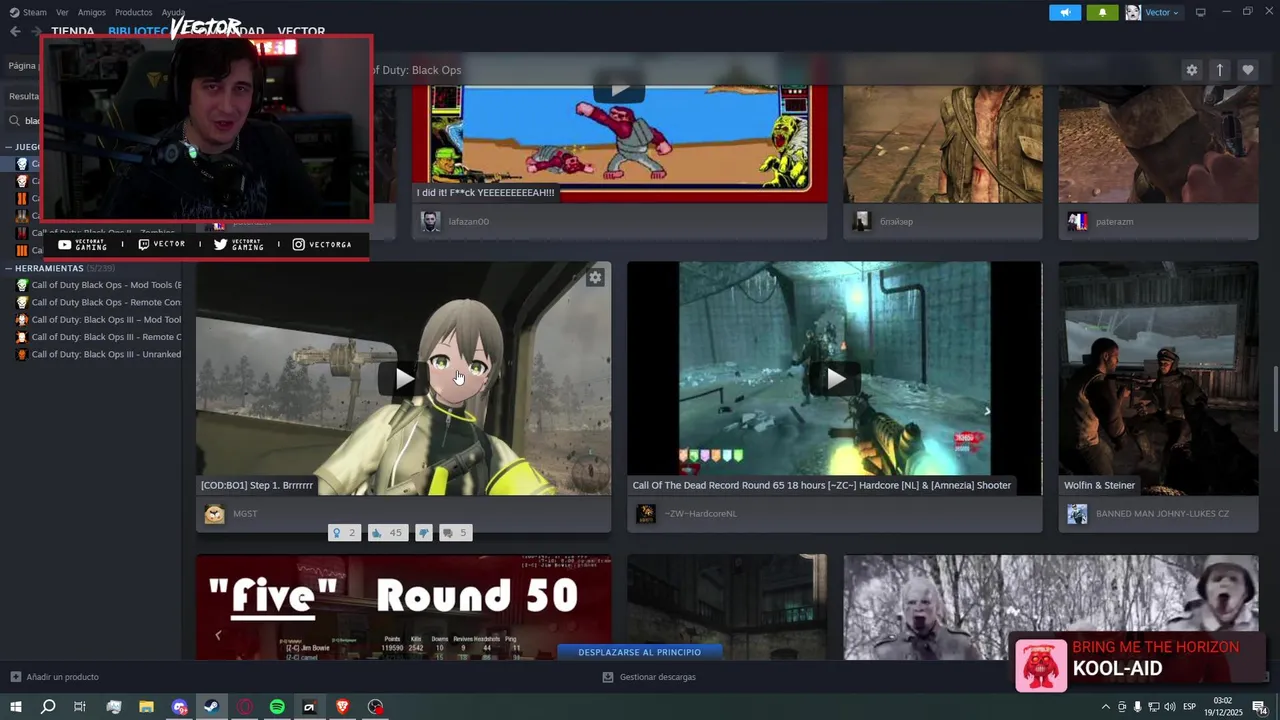Toggle the heart favorite icon

[x=1248, y=70]
